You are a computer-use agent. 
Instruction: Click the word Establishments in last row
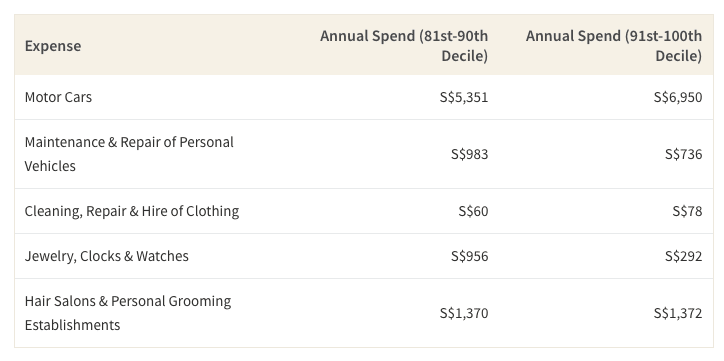coord(72,325)
